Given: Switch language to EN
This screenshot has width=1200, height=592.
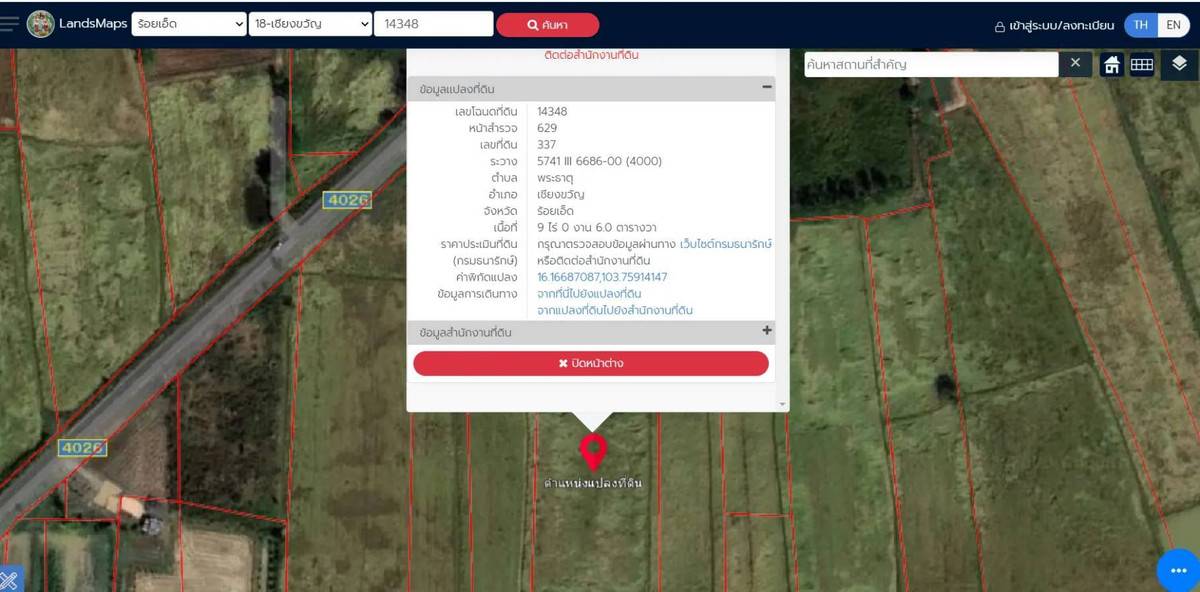Looking at the screenshot, I should click(x=1174, y=25).
